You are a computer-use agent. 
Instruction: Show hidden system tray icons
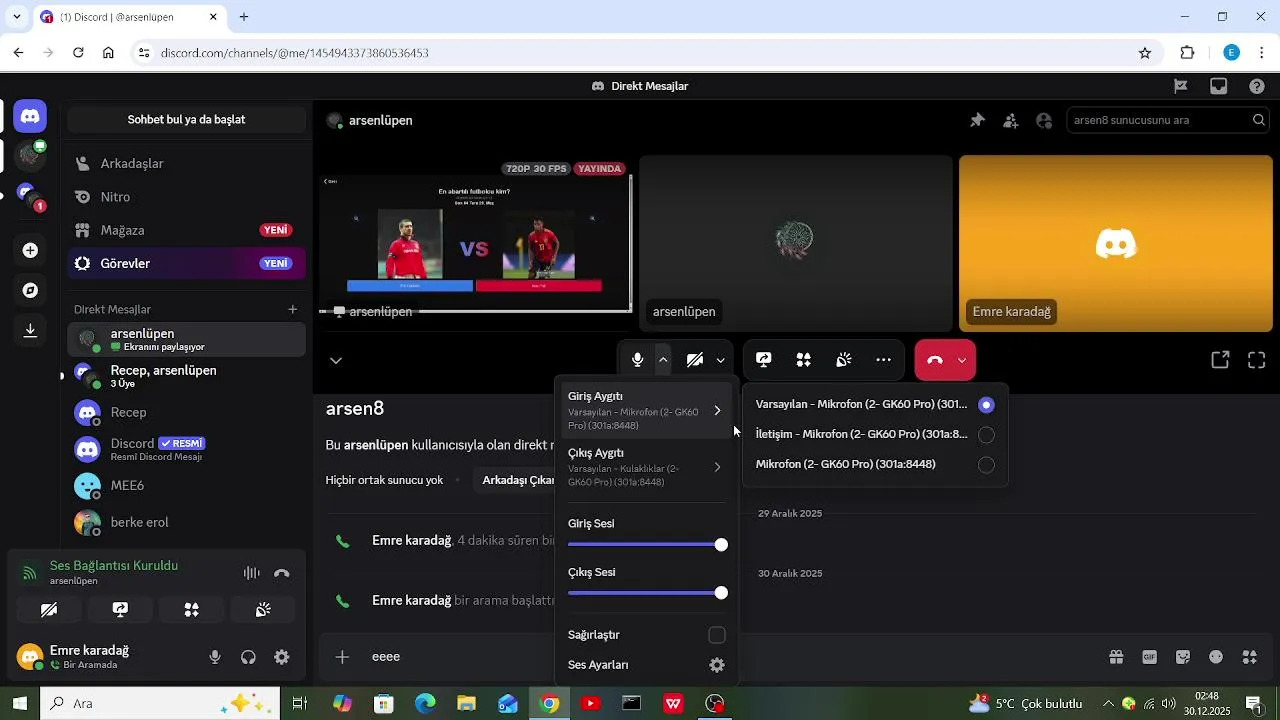pyautogui.click(x=1107, y=703)
